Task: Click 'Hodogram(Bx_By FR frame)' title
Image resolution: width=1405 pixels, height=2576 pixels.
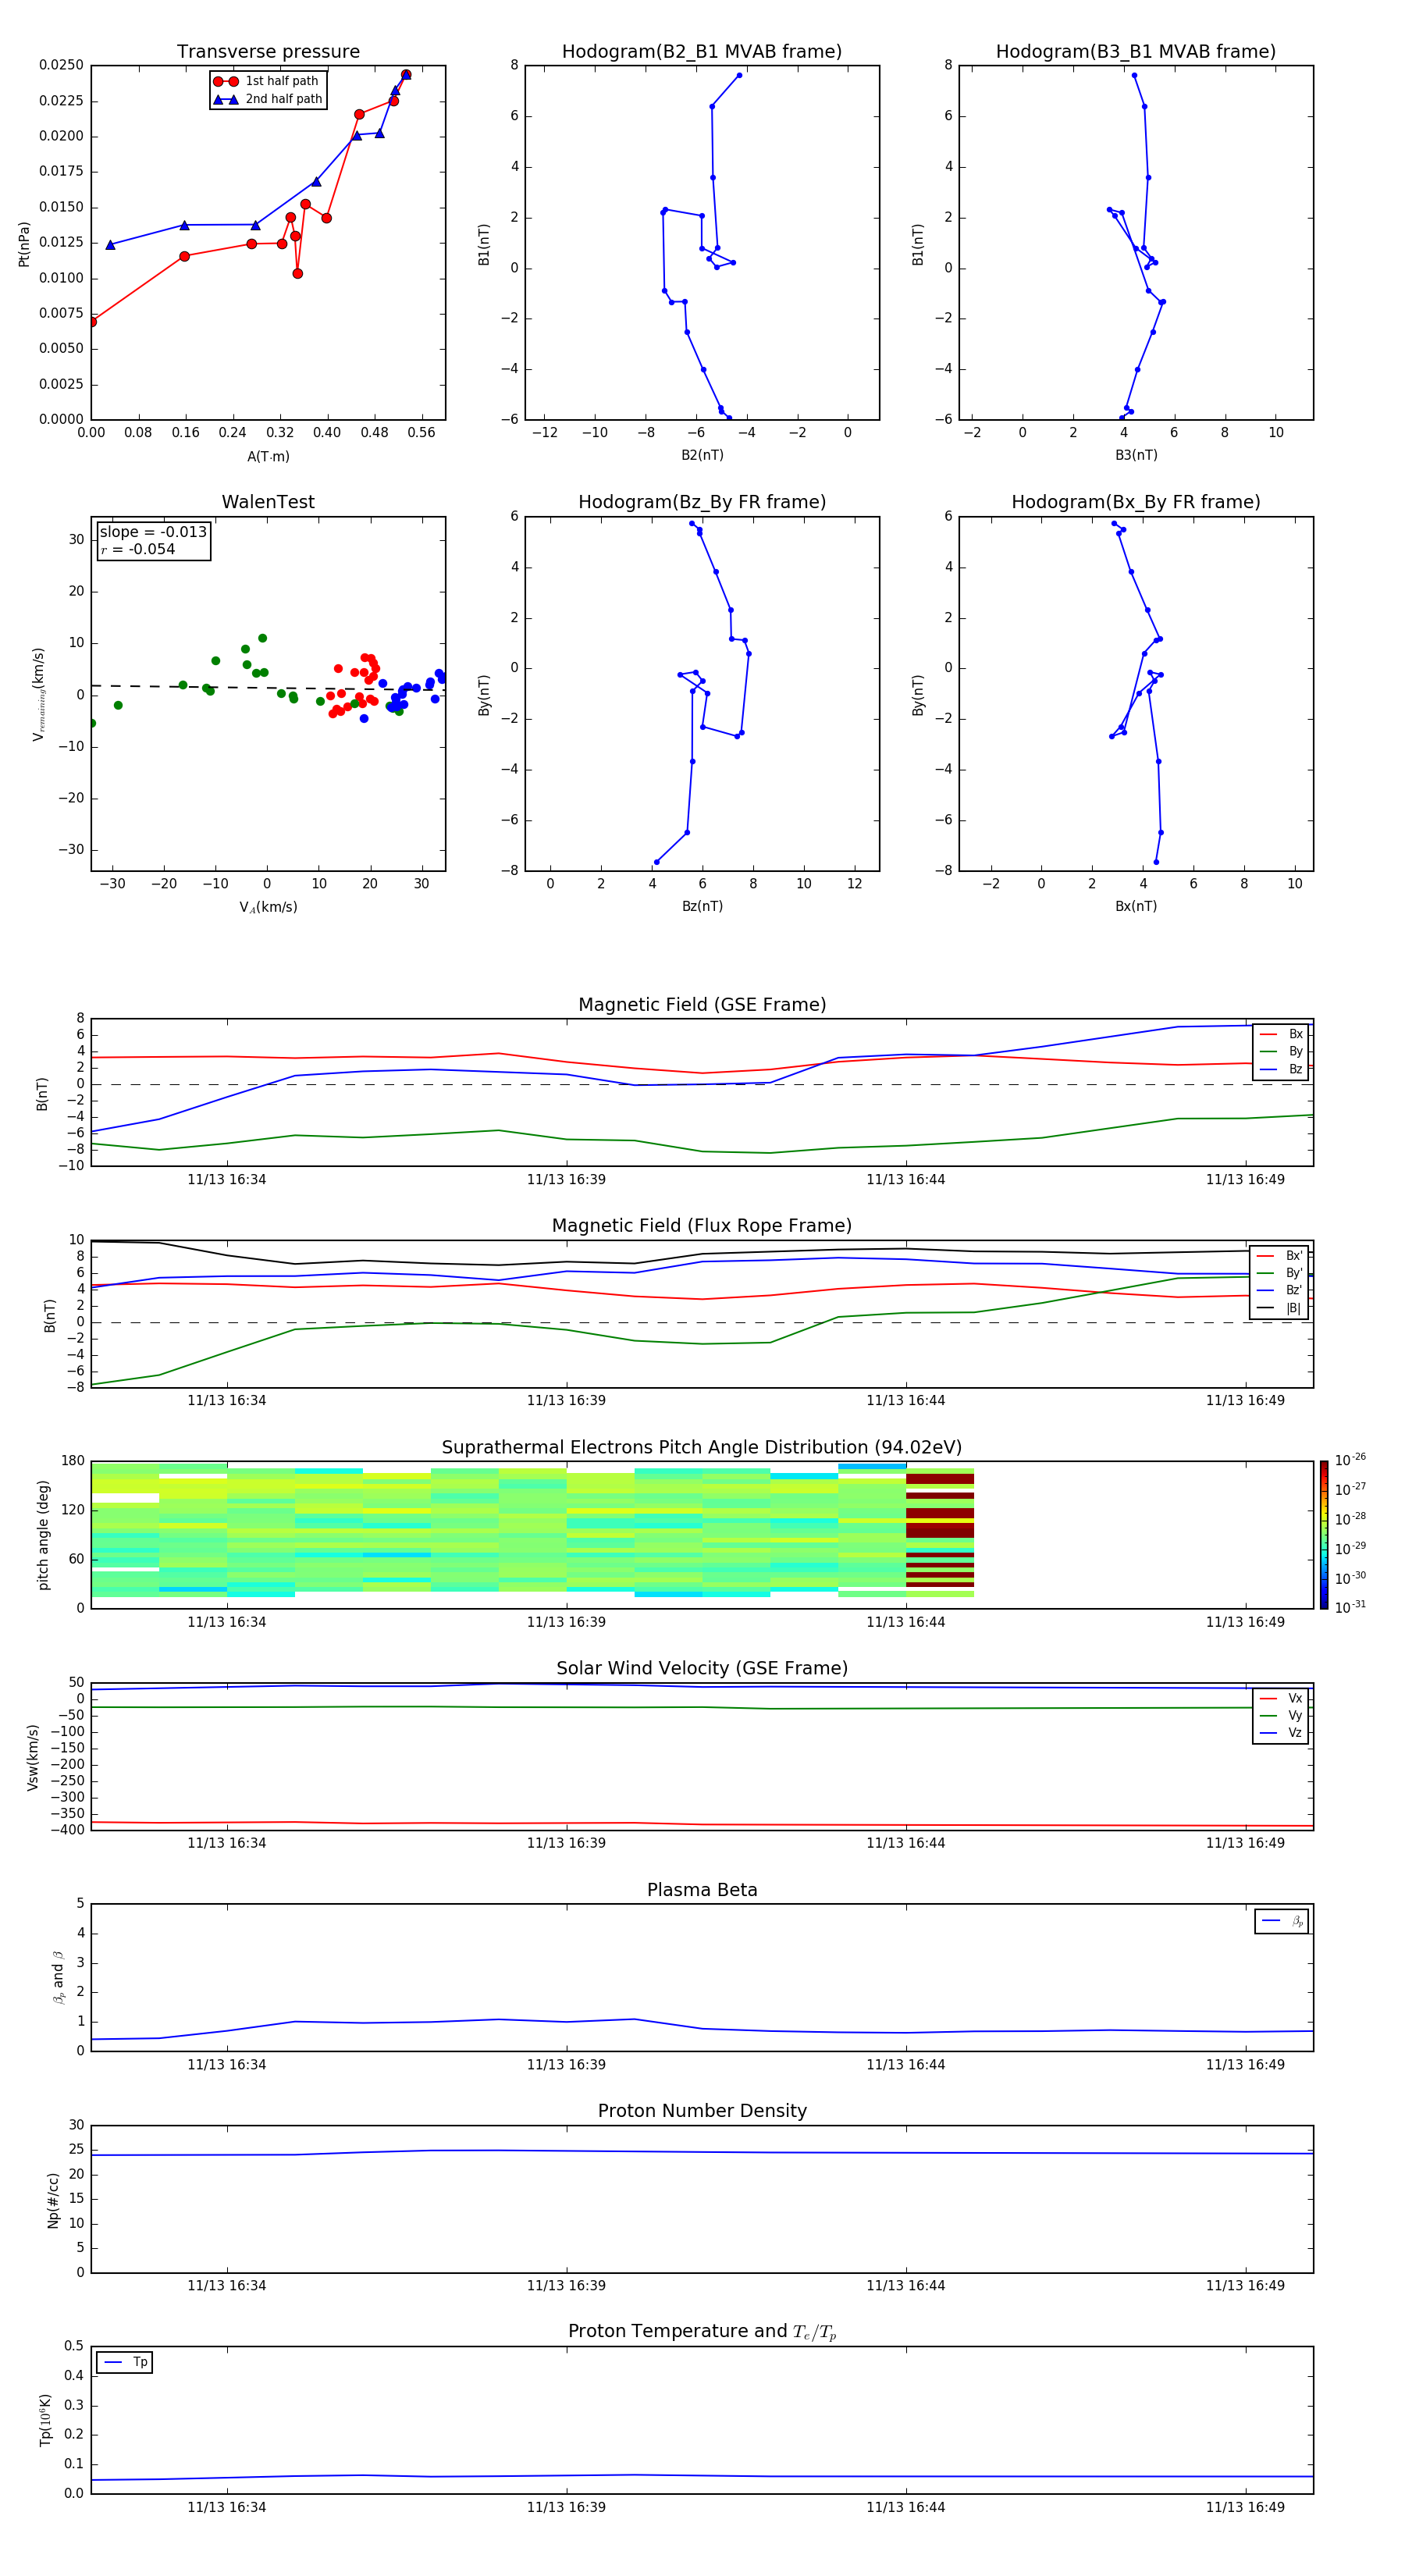Action: click(x=1136, y=502)
